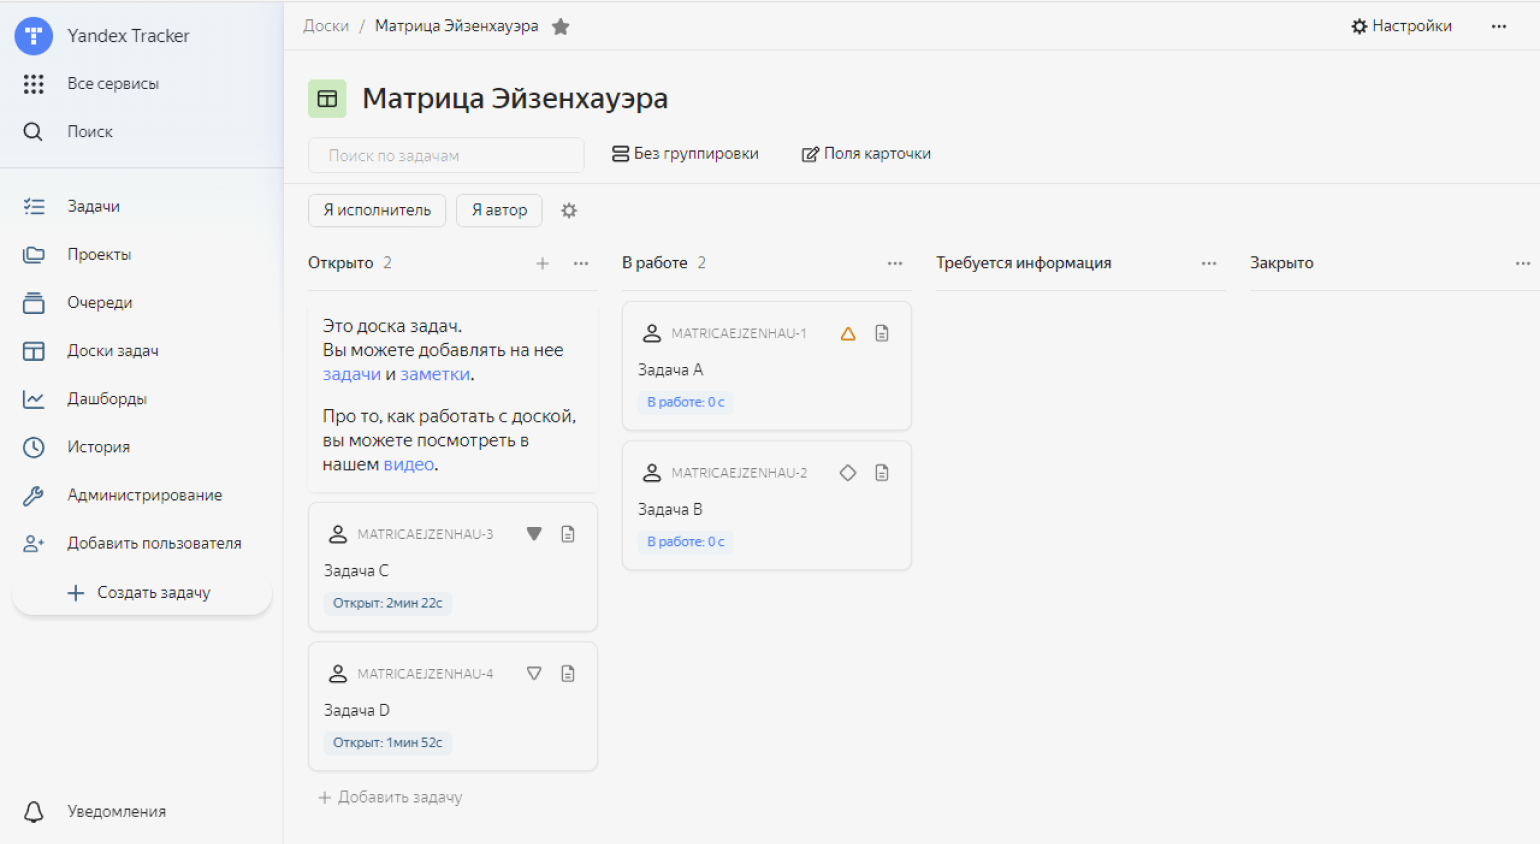Click the priority icon on Задача C

(x=534, y=534)
